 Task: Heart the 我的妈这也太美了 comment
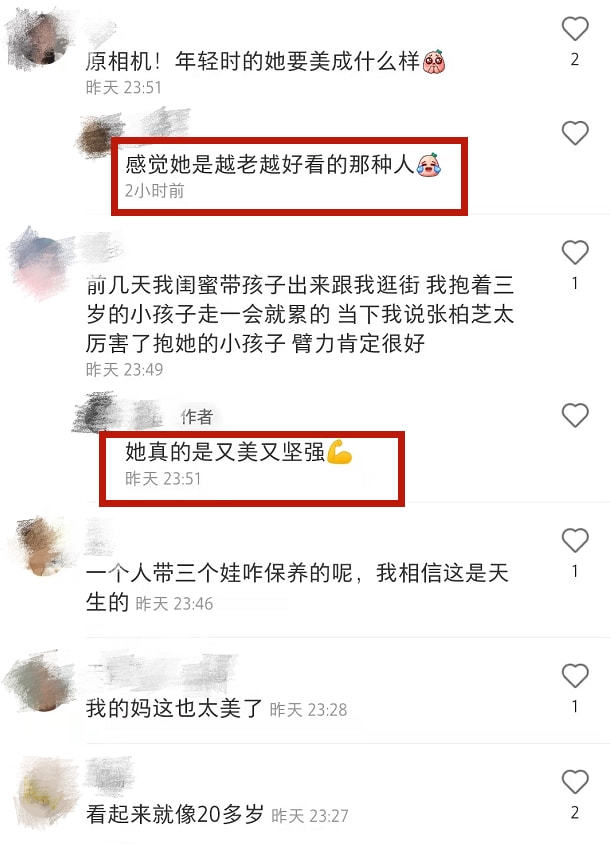click(x=574, y=676)
